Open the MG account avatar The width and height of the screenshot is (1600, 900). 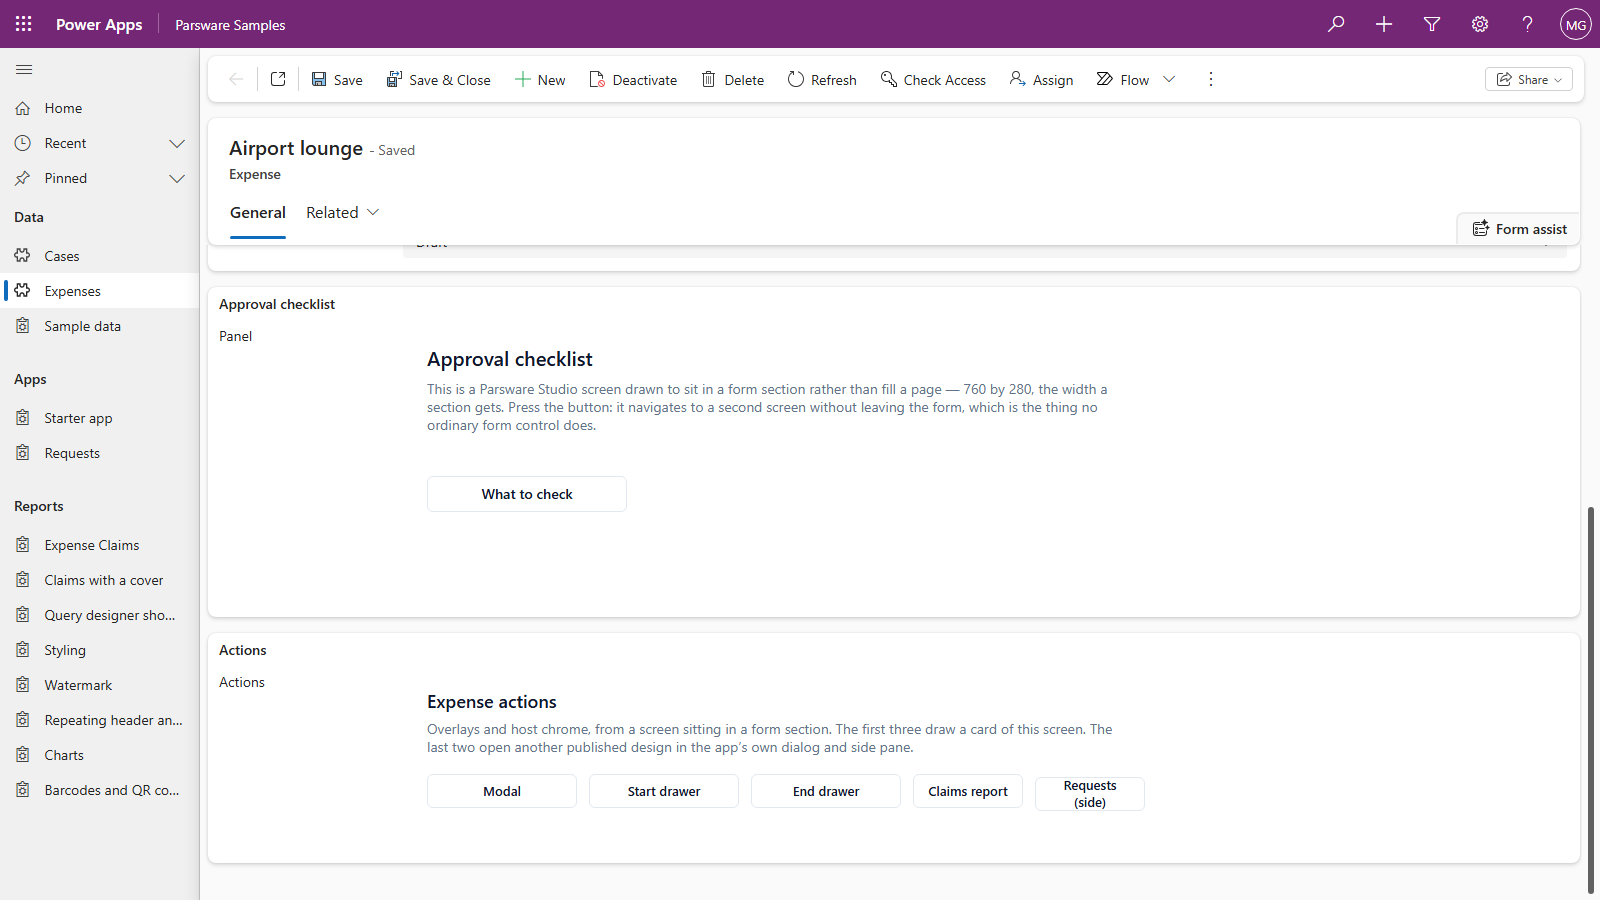click(x=1576, y=24)
